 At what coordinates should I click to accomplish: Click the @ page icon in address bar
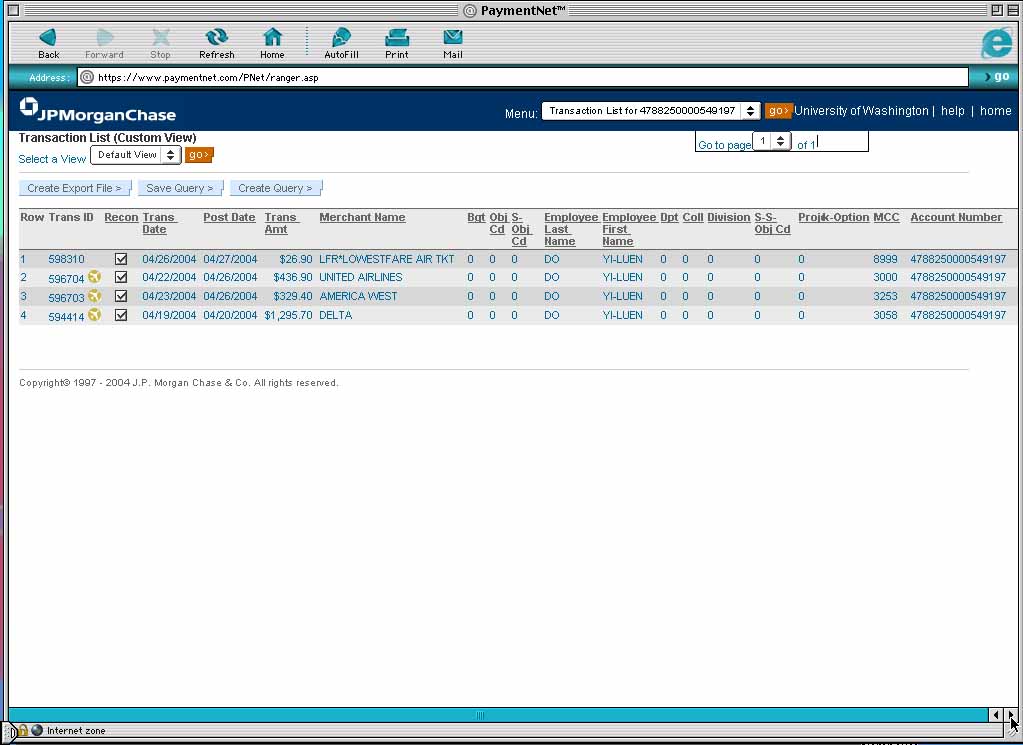[x=87, y=78]
